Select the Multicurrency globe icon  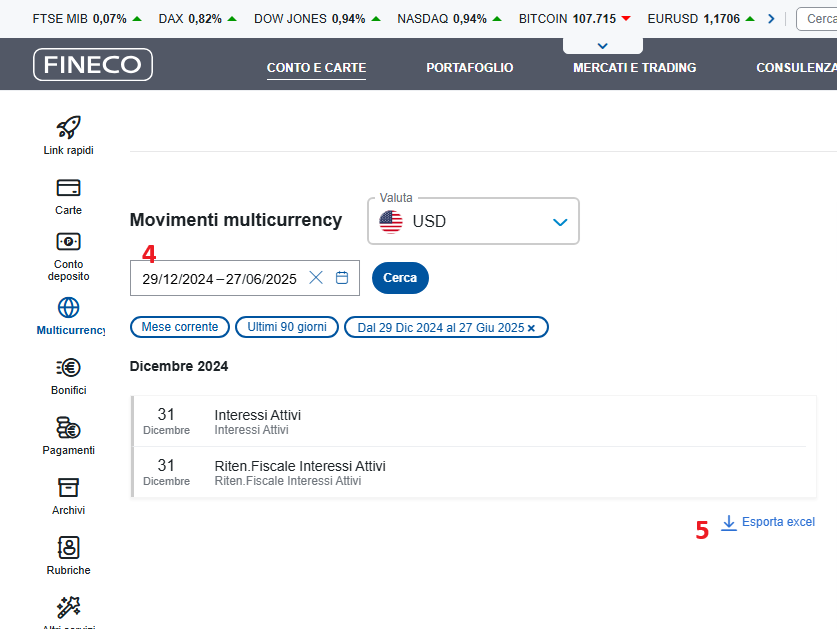pyautogui.click(x=68, y=308)
